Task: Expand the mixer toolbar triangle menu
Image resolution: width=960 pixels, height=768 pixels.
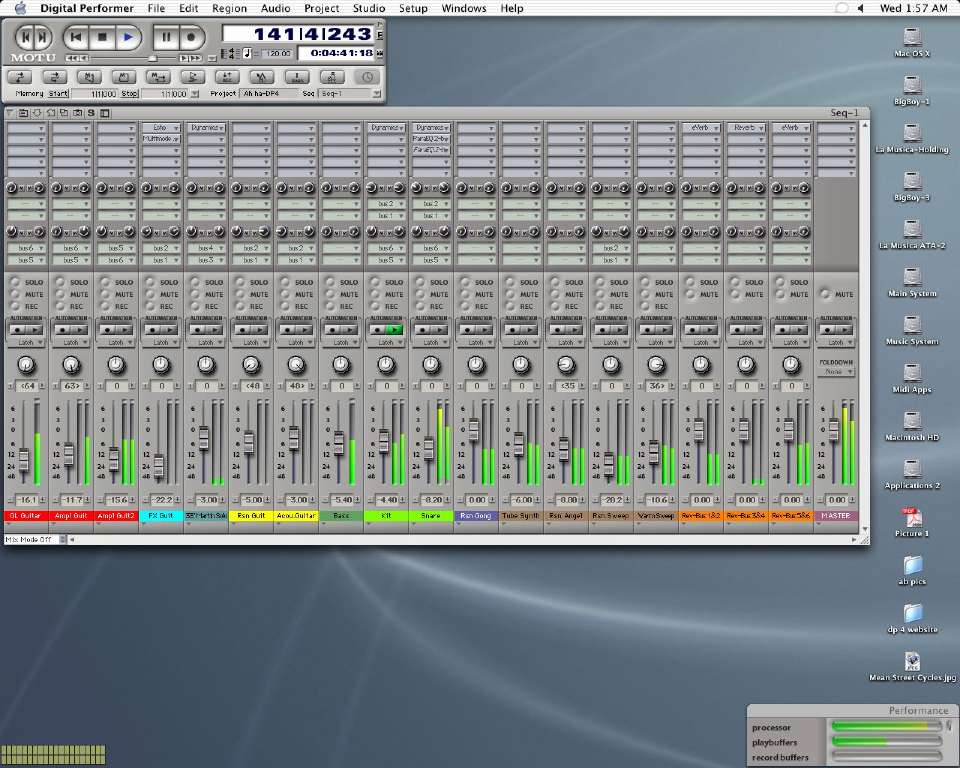Action: coord(10,113)
